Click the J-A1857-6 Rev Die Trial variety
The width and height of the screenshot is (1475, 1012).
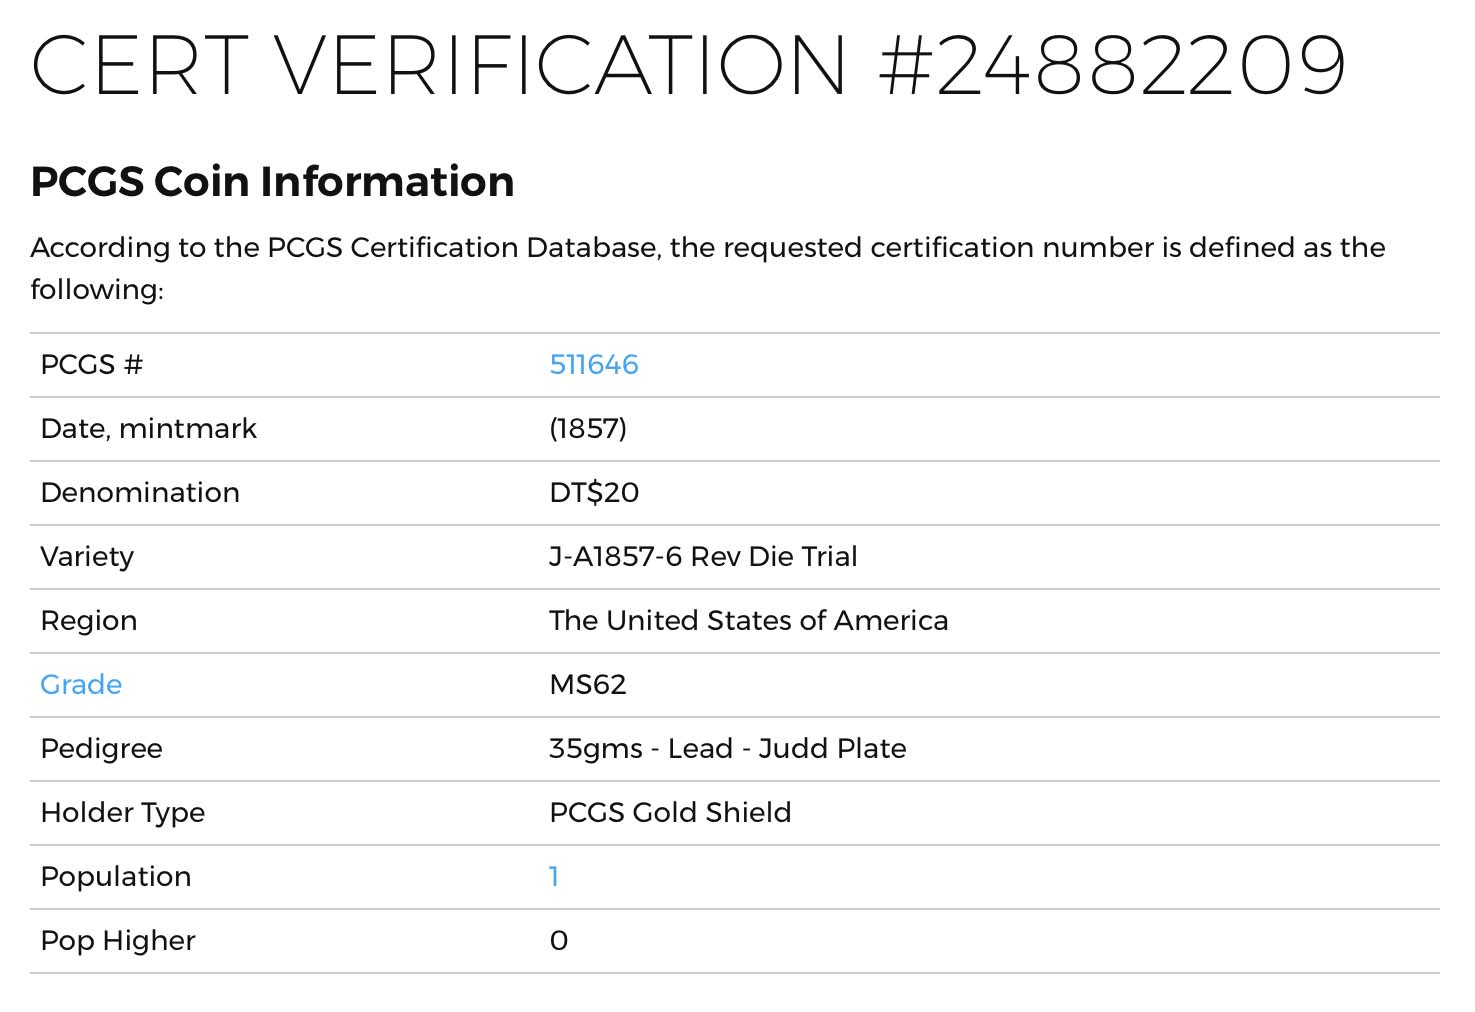[703, 557]
